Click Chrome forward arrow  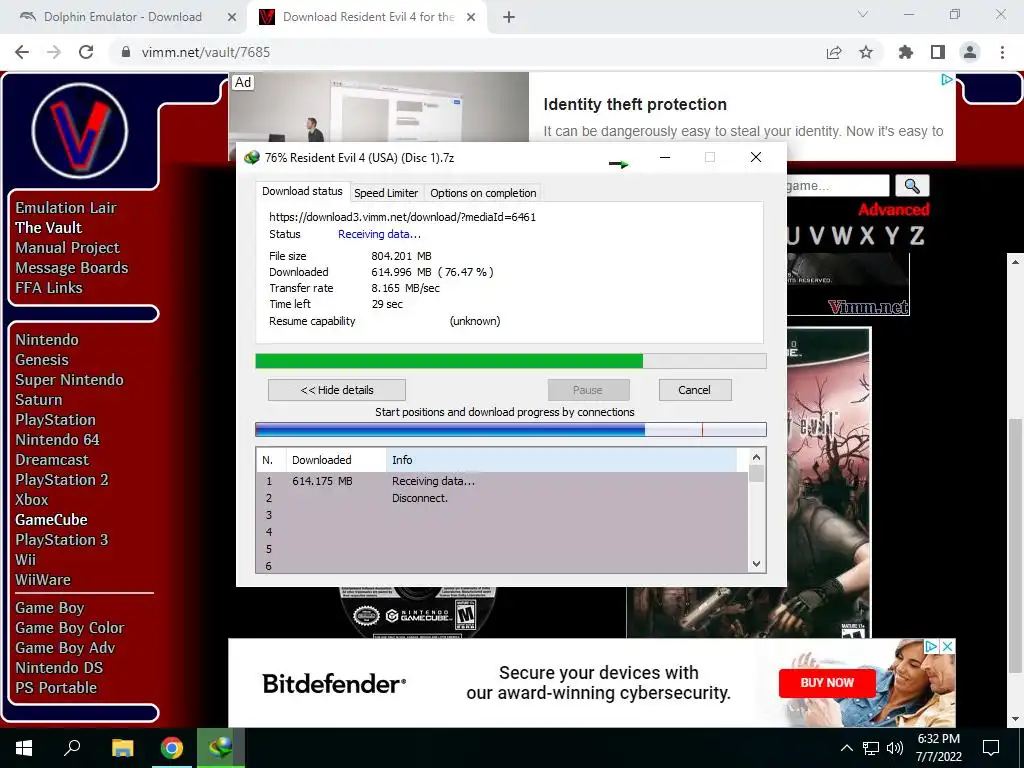54,52
